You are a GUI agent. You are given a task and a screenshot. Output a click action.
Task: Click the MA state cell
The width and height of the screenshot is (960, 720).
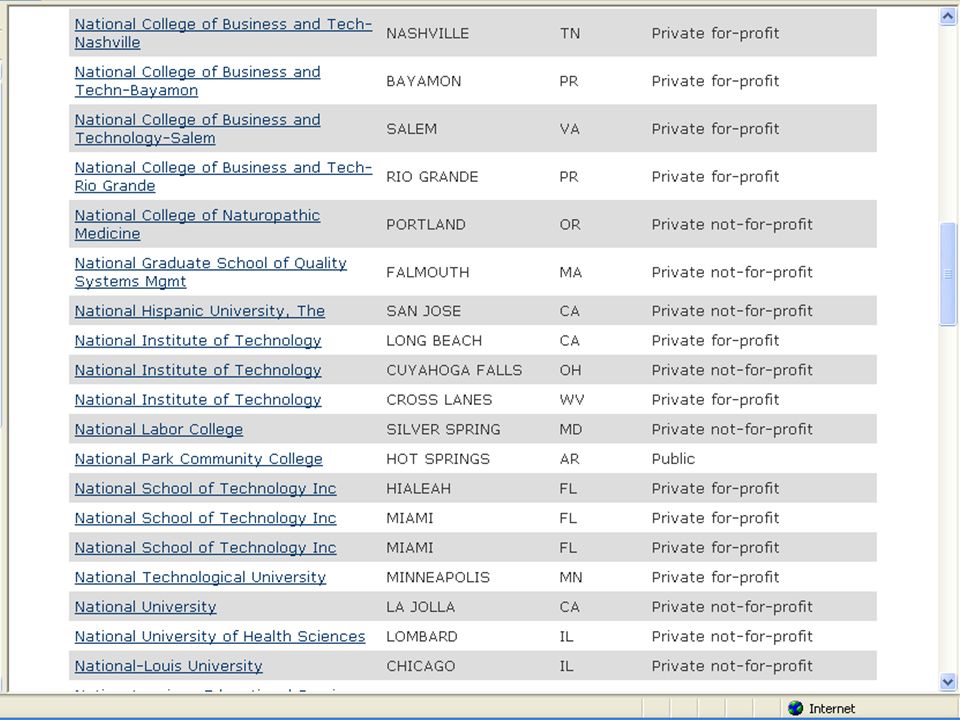pos(570,272)
